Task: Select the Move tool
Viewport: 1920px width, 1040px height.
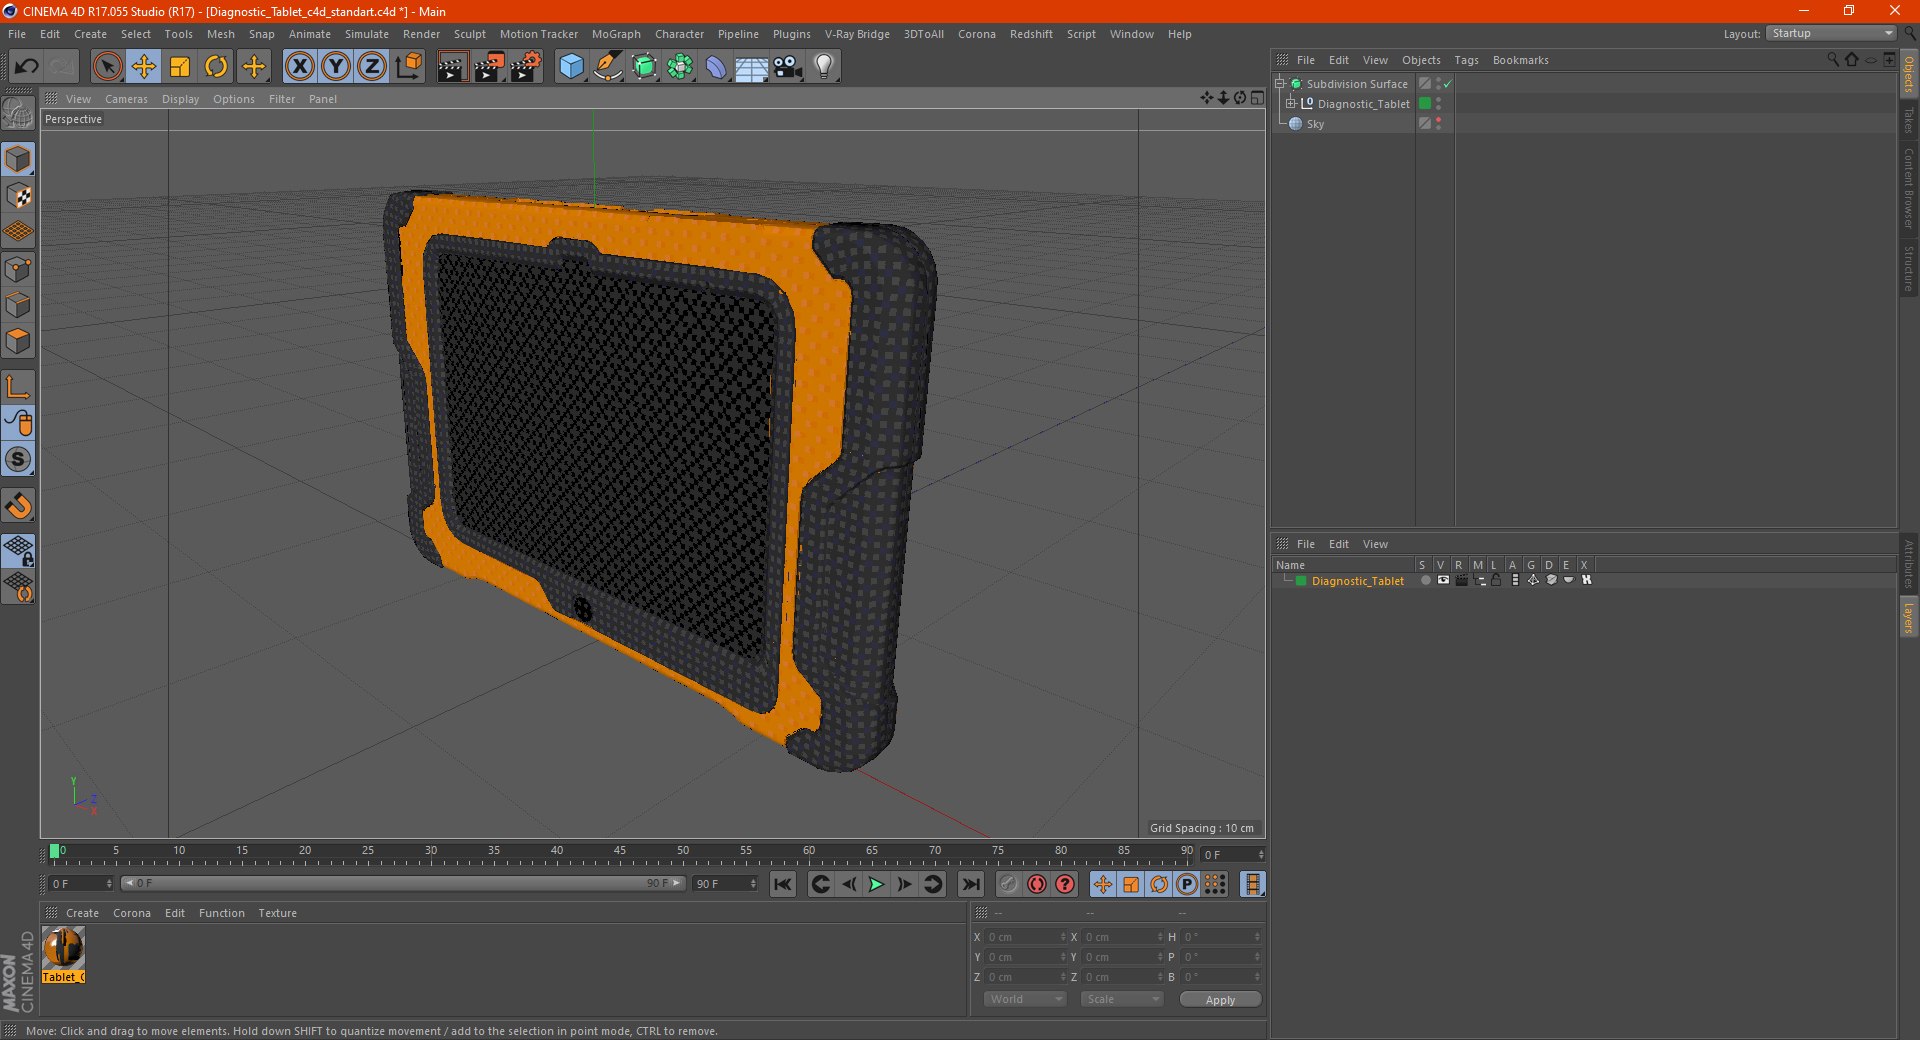Action: pyautogui.click(x=144, y=67)
